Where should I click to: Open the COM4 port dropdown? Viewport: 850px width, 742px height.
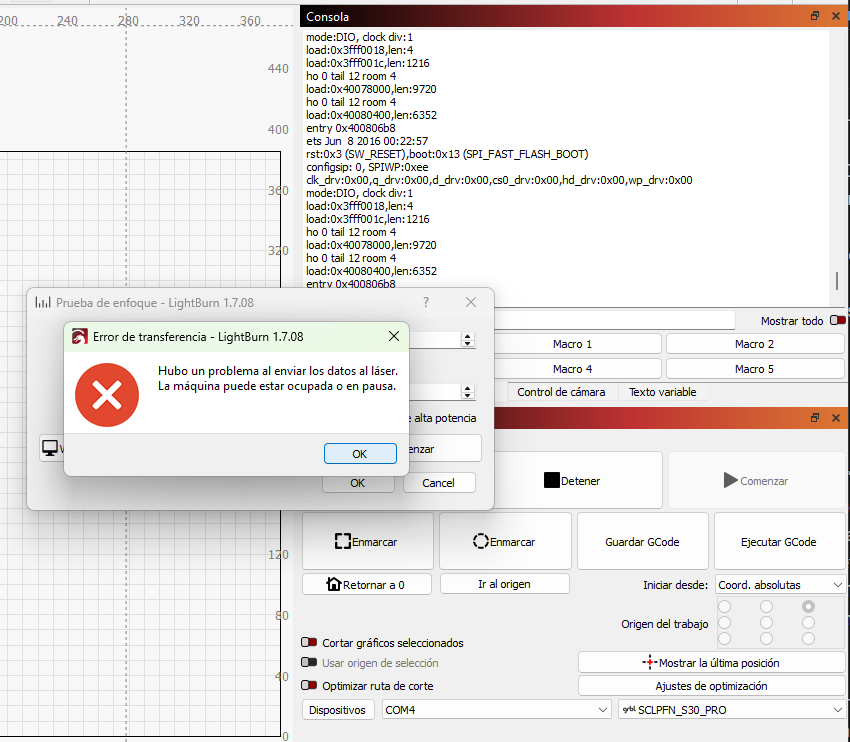(496, 709)
